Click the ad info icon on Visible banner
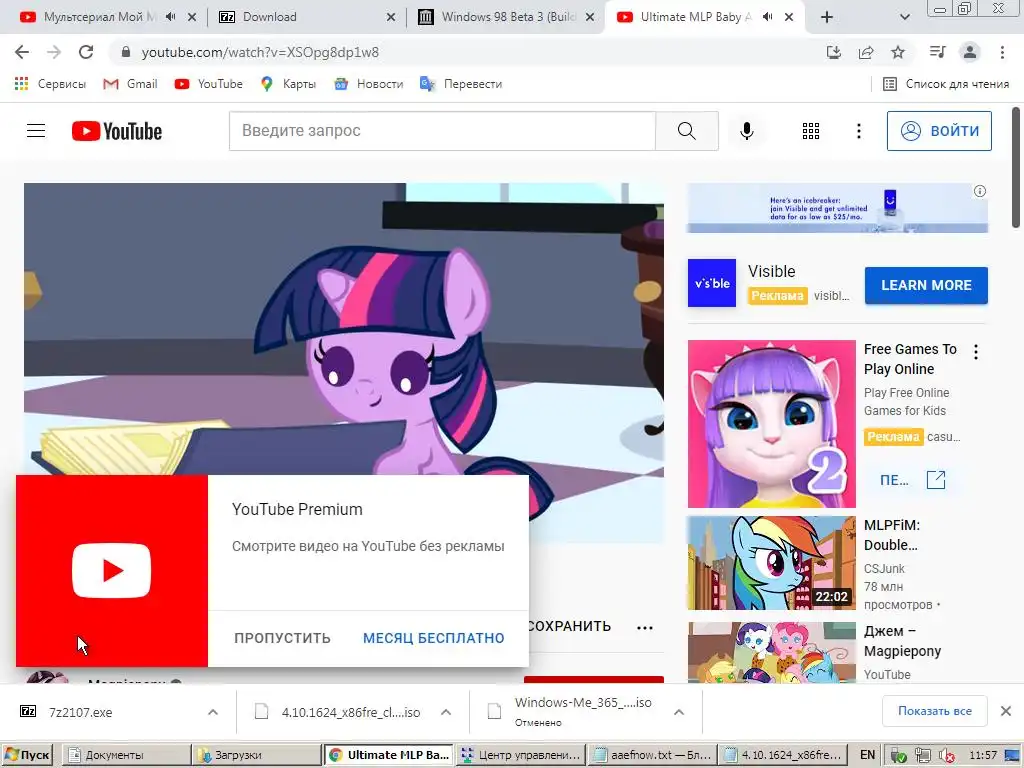 tap(980, 191)
